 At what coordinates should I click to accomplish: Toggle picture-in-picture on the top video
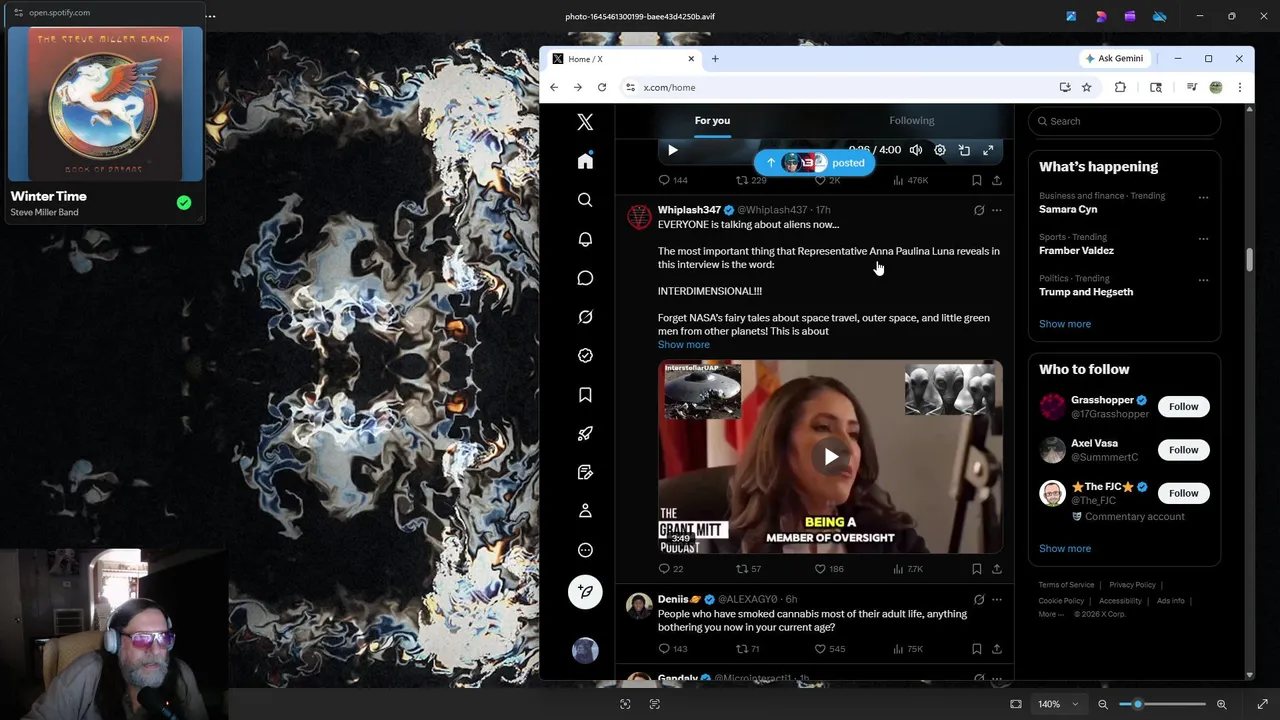click(x=964, y=150)
